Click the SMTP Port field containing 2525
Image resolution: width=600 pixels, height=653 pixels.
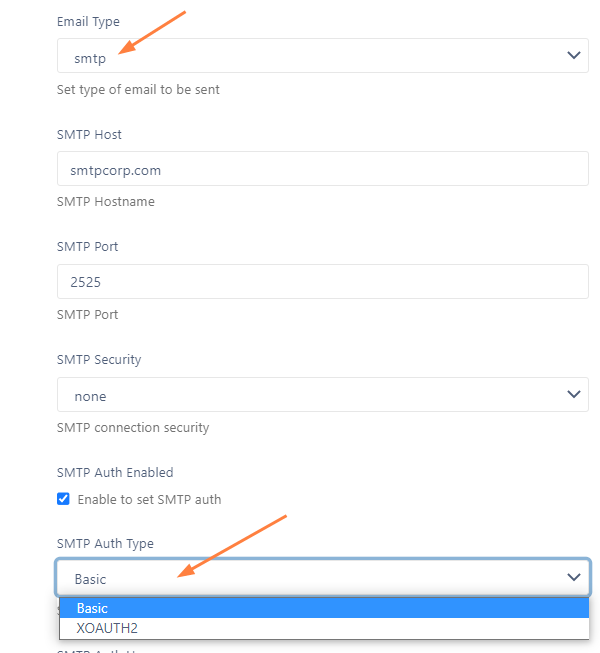tap(323, 282)
